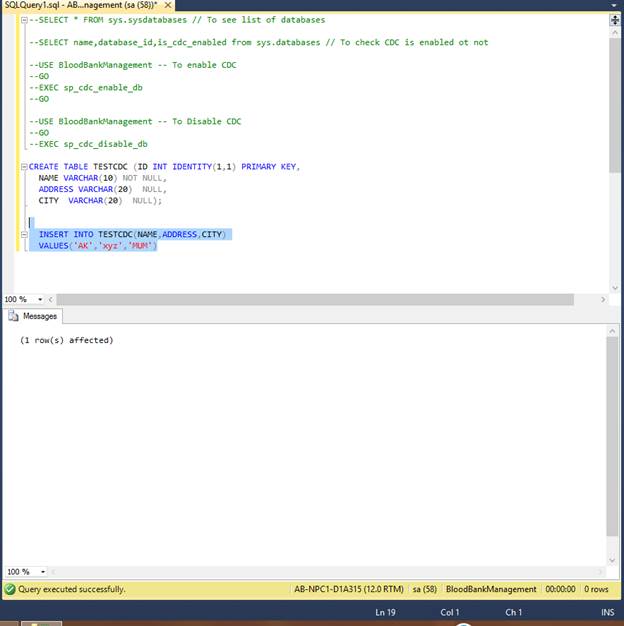Click the is_cdc_enabled comment line
This screenshot has width=624, height=626.
[258, 42]
